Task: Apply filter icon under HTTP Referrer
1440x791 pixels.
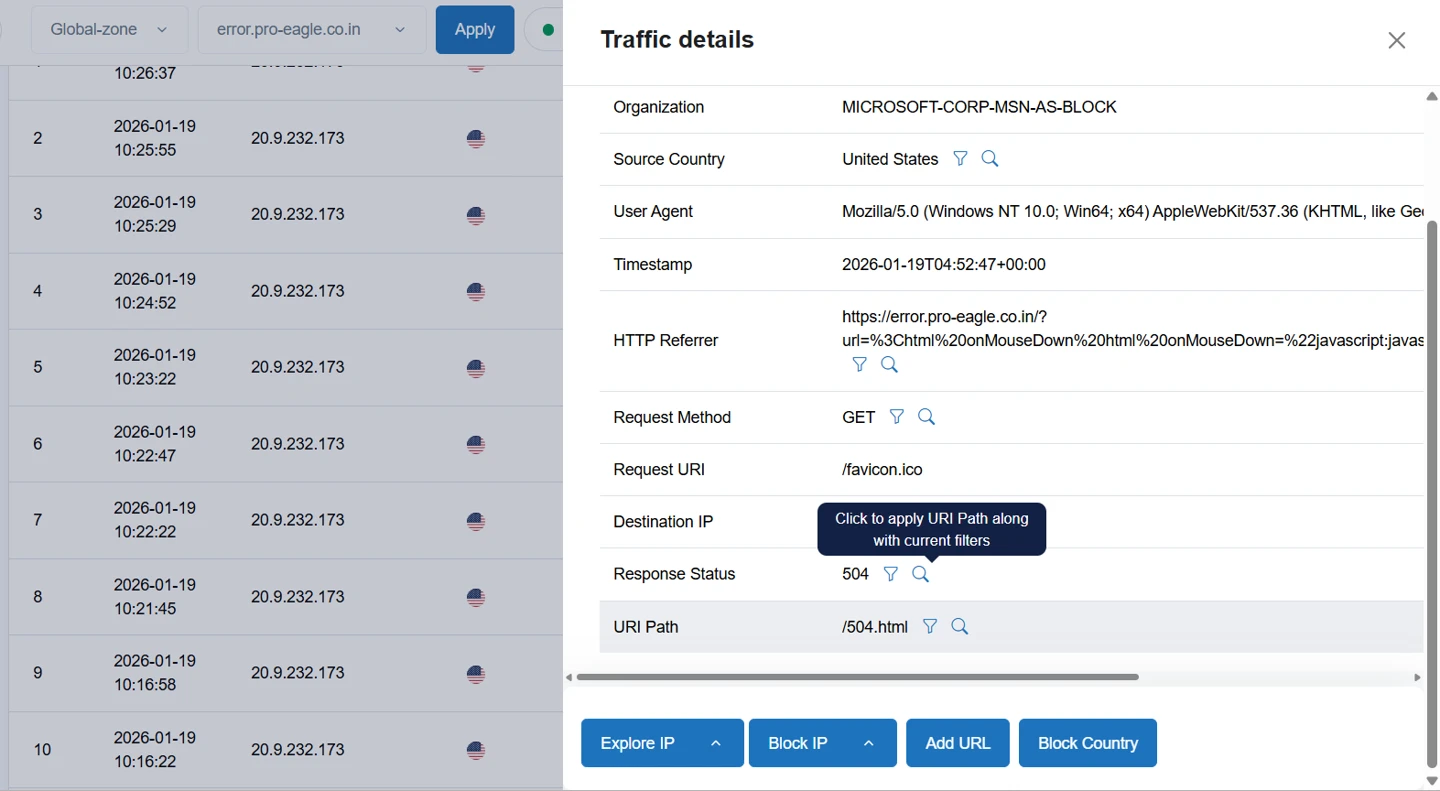Action: click(859, 365)
